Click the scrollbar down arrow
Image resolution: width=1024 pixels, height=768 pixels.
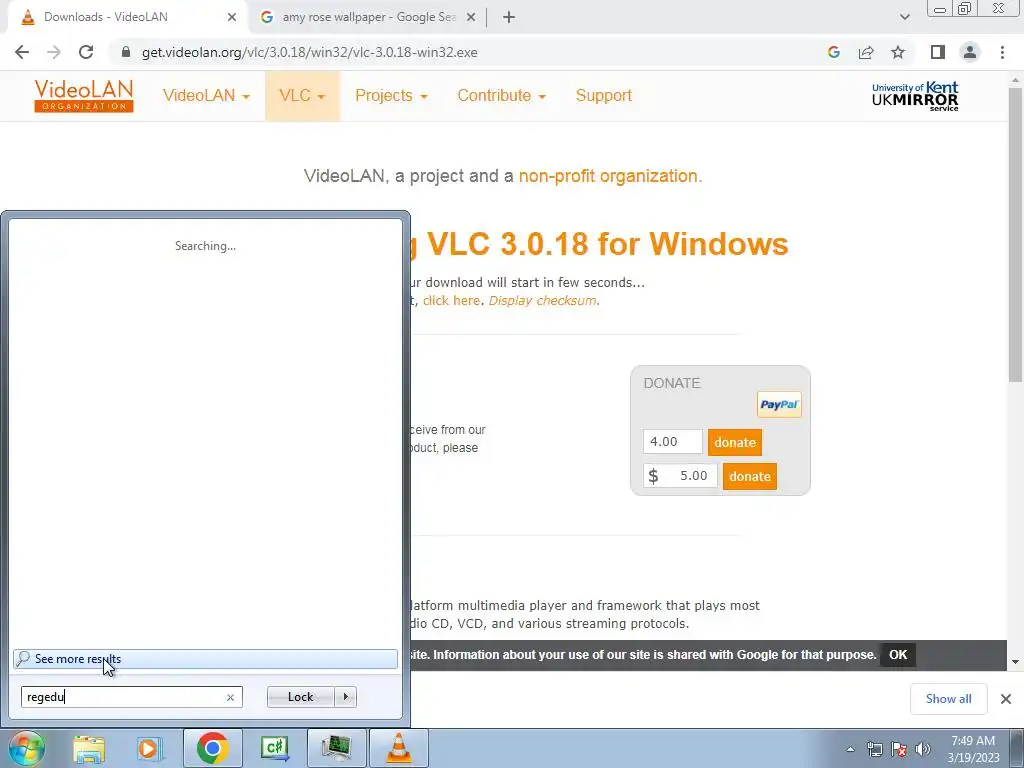1015,662
